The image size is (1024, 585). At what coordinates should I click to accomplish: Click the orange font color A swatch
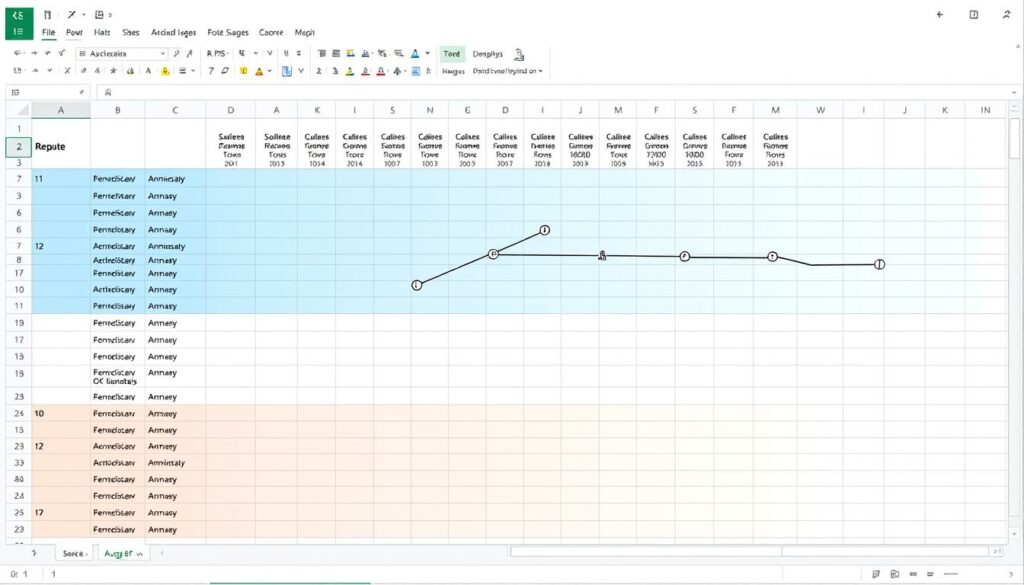(259, 71)
